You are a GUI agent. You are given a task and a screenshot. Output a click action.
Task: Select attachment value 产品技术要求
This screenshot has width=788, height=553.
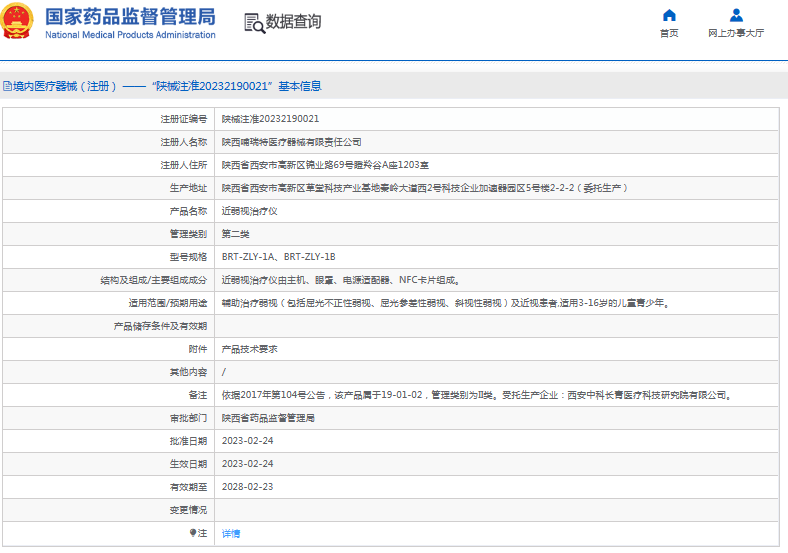[x=249, y=349]
